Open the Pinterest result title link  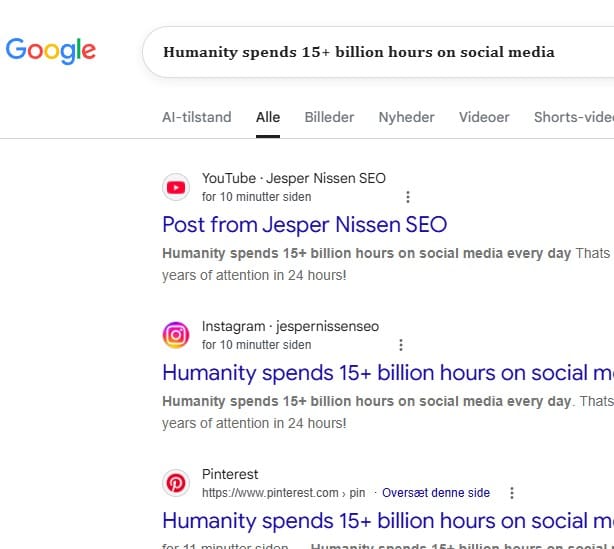pyautogui.click(x=388, y=521)
